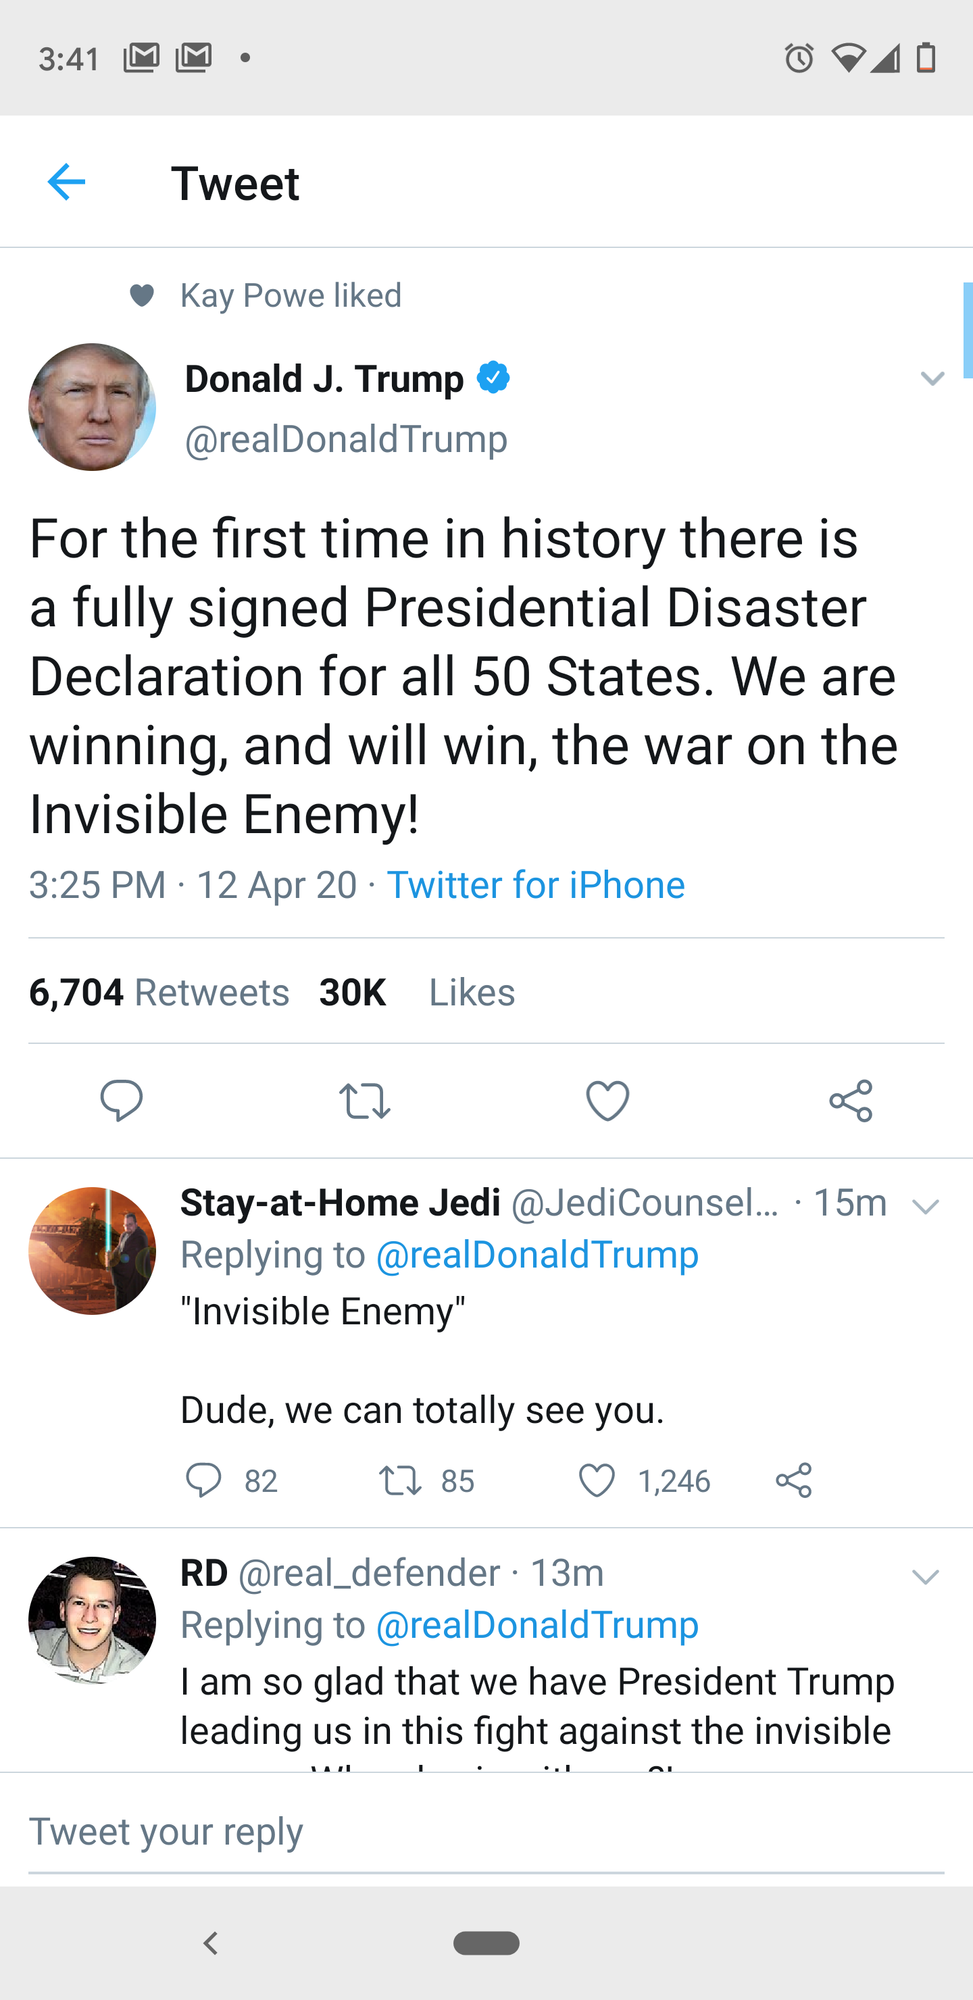973x2000 pixels.
Task: Expand options for Stay-at-Home Jedi reply
Action: click(x=926, y=1206)
